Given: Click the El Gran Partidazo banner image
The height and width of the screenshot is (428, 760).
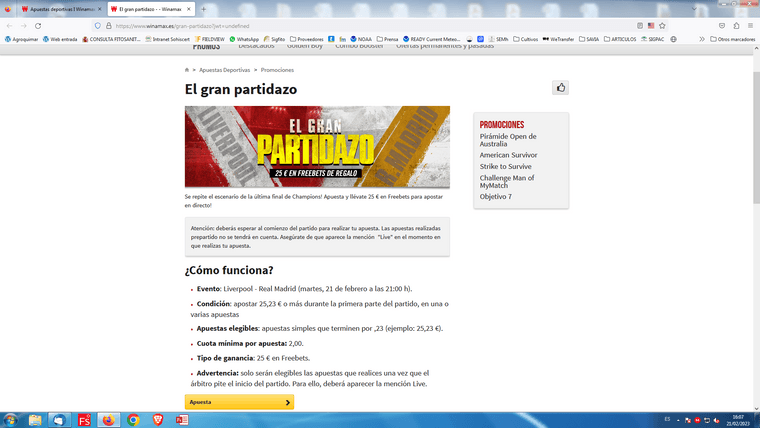Looking at the screenshot, I should point(317,147).
